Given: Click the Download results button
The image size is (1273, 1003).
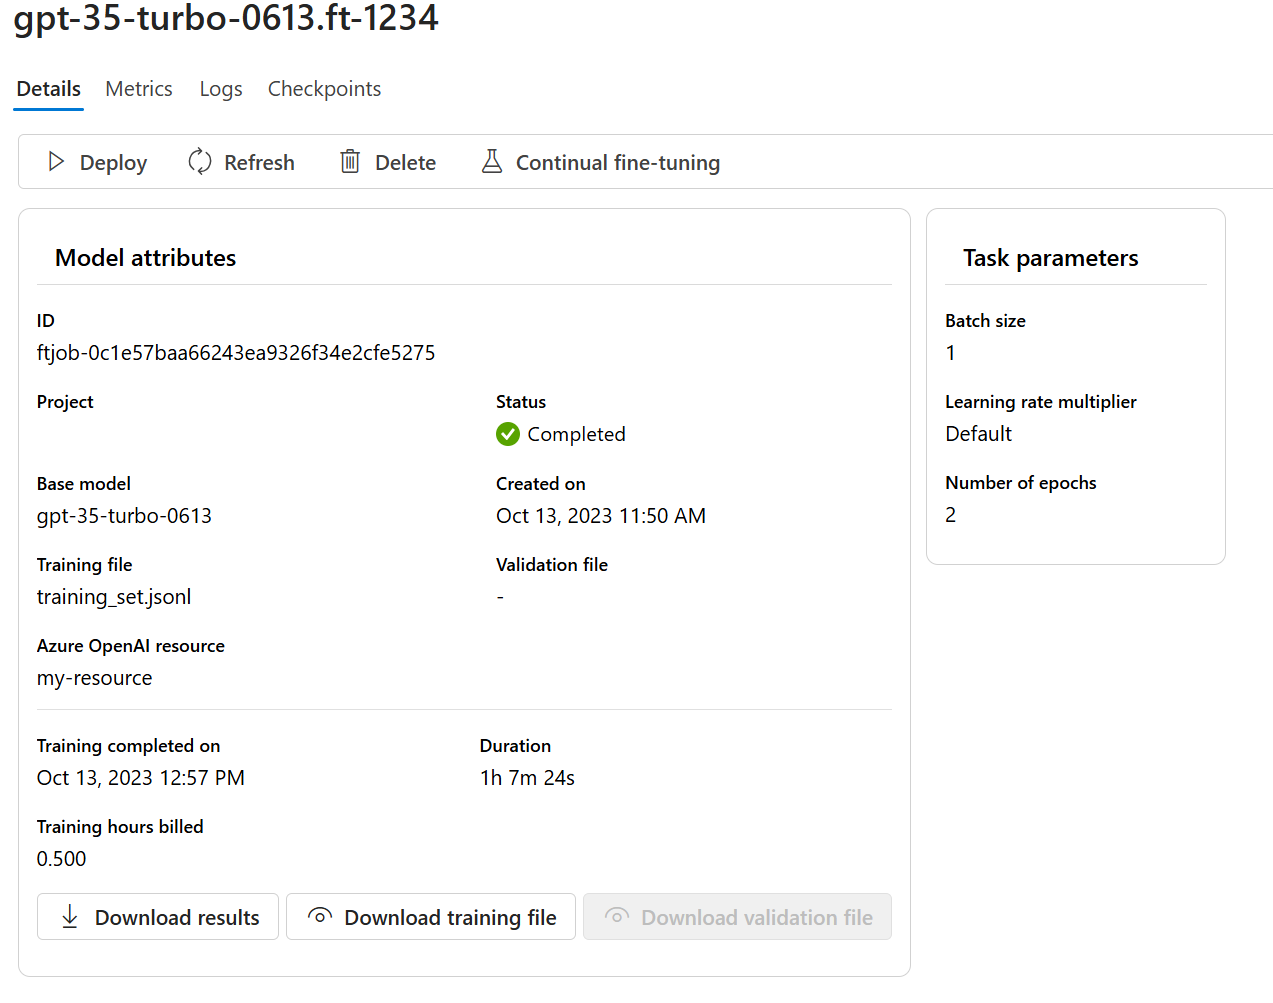Looking at the screenshot, I should tap(158, 917).
